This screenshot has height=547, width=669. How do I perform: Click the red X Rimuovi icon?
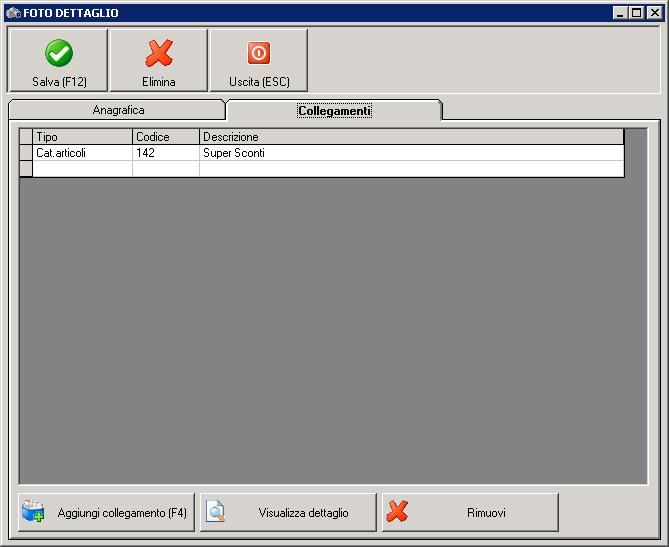[x=397, y=511]
